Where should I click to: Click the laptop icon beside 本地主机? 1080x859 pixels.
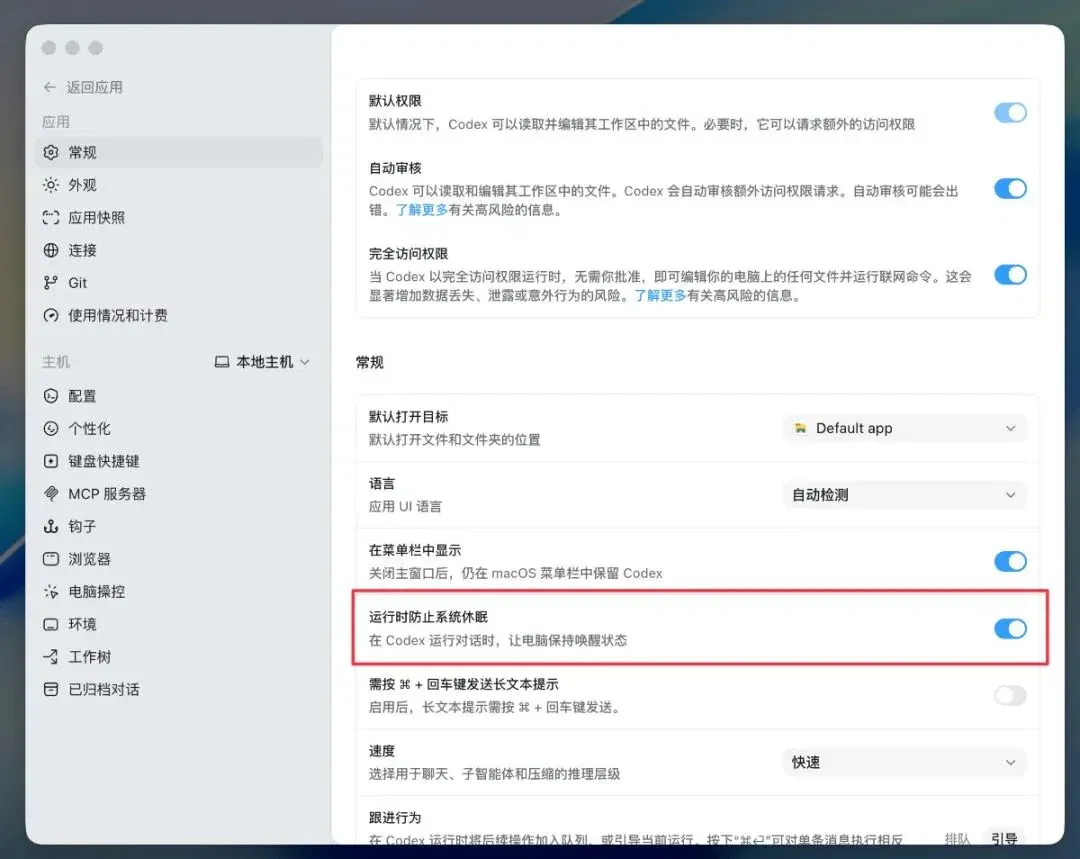(x=222, y=362)
